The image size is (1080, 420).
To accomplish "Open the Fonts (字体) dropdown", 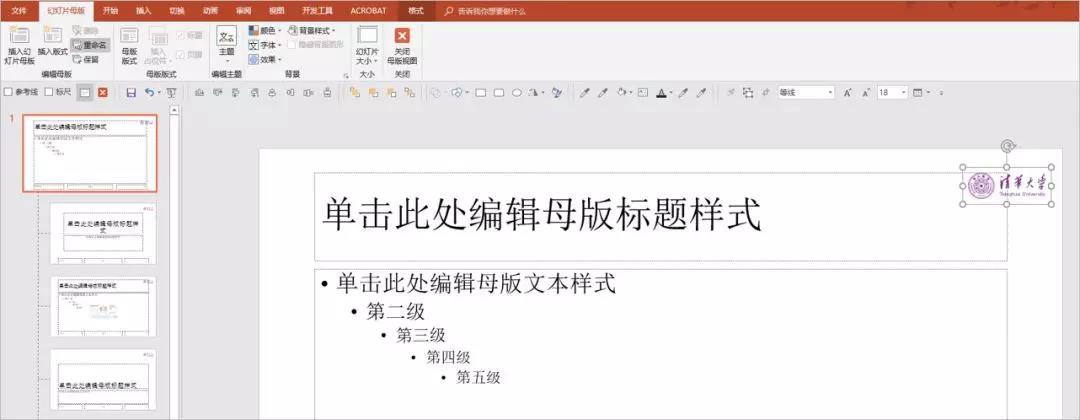I will tap(264, 45).
